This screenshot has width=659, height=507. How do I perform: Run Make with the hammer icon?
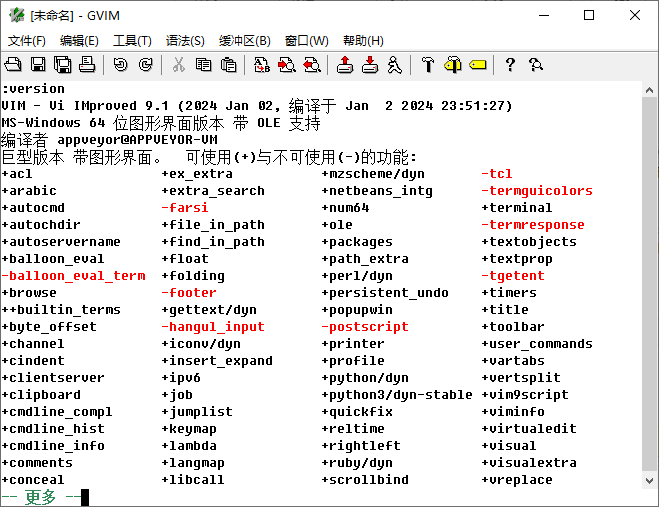coord(427,65)
